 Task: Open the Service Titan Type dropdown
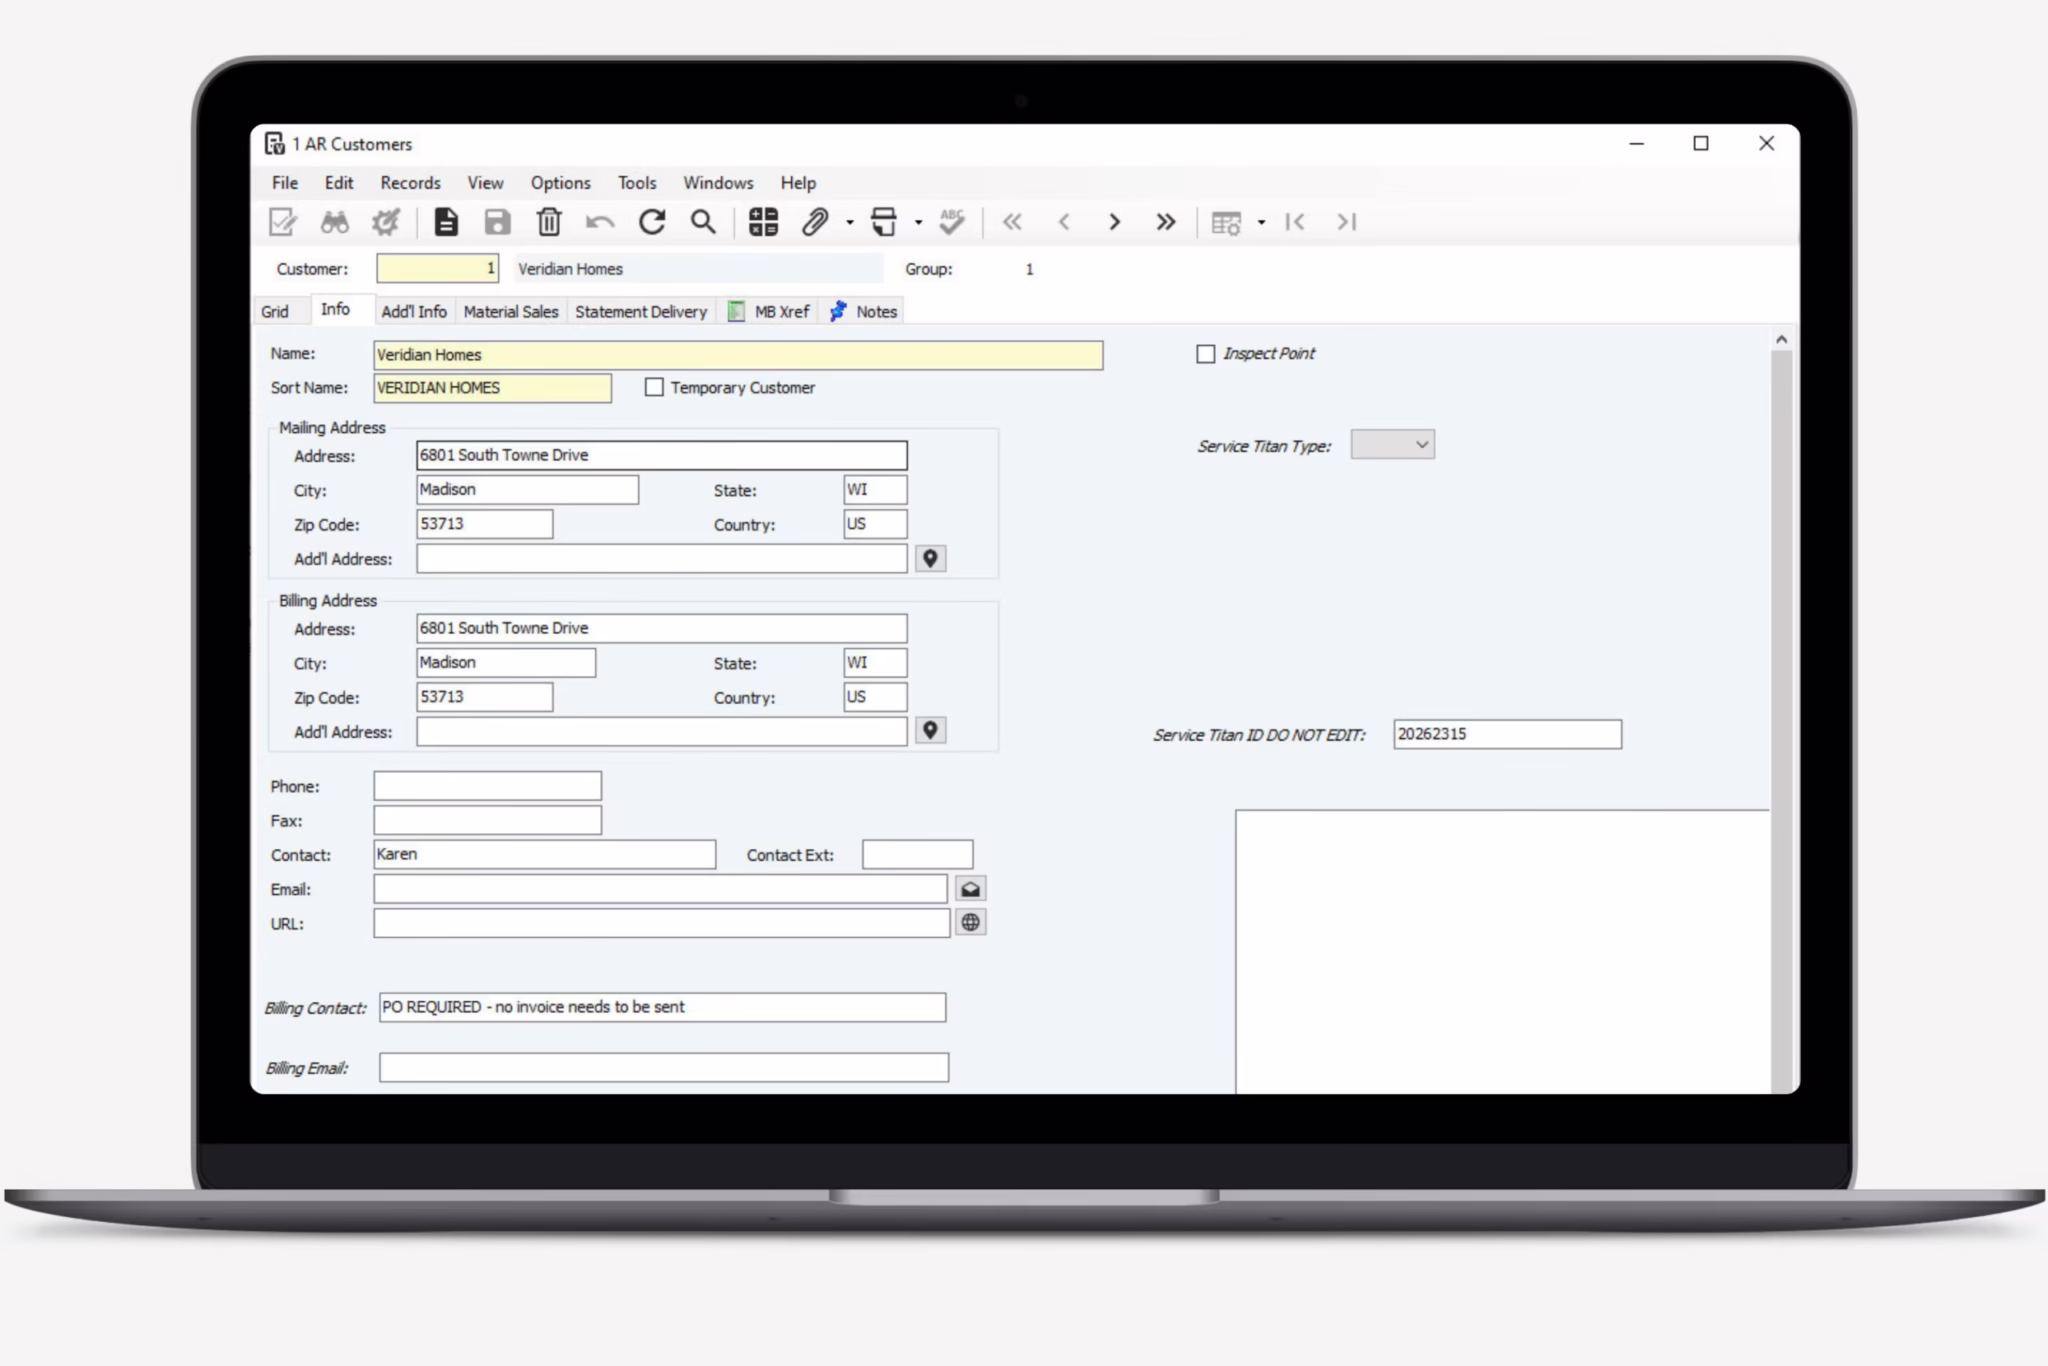pos(1392,445)
